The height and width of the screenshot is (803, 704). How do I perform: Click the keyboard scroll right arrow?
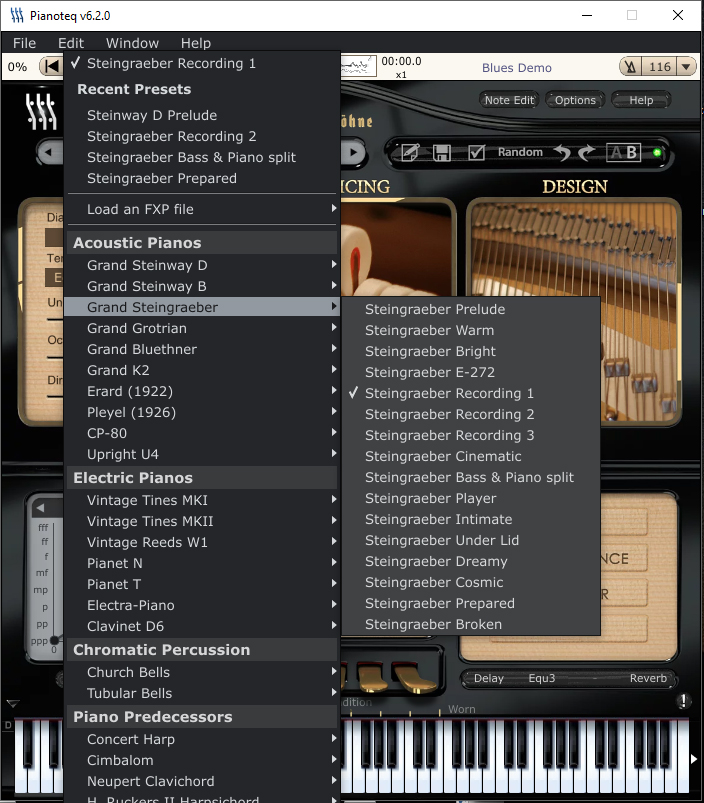(x=694, y=759)
